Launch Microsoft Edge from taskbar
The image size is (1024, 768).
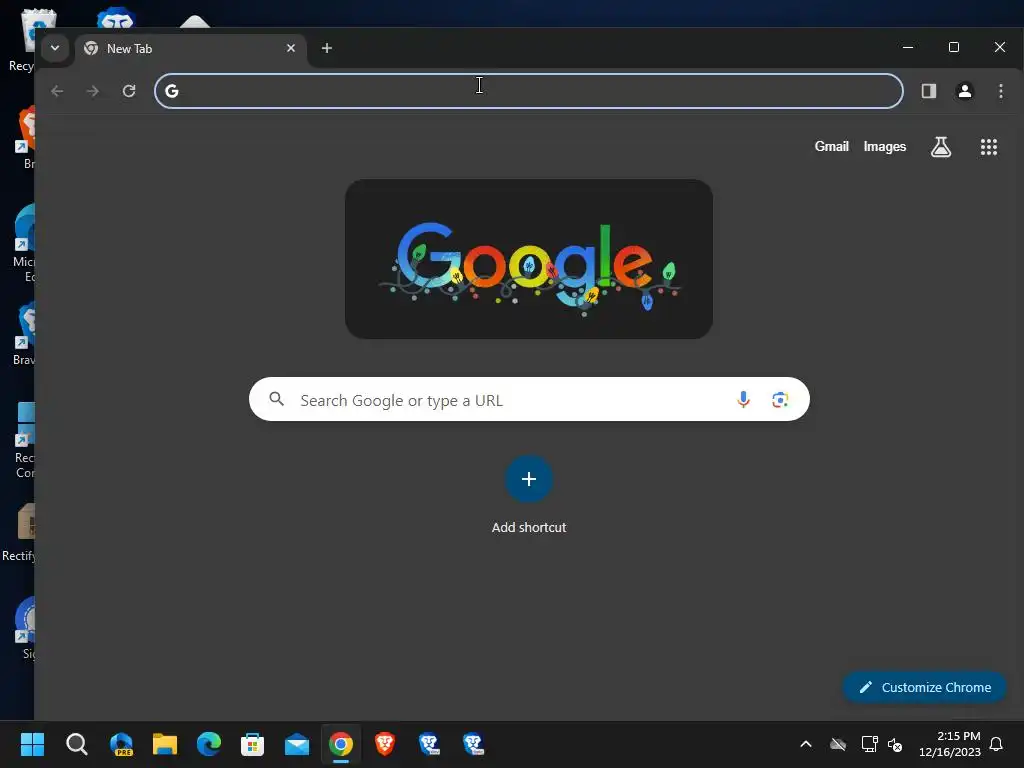(x=209, y=744)
